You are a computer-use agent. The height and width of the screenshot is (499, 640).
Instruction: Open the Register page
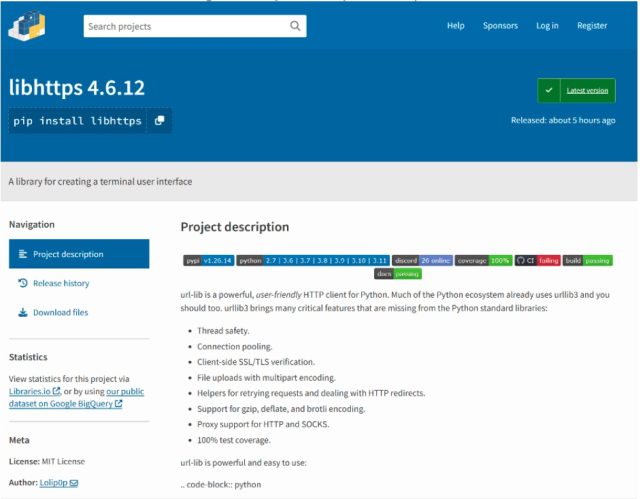592,26
